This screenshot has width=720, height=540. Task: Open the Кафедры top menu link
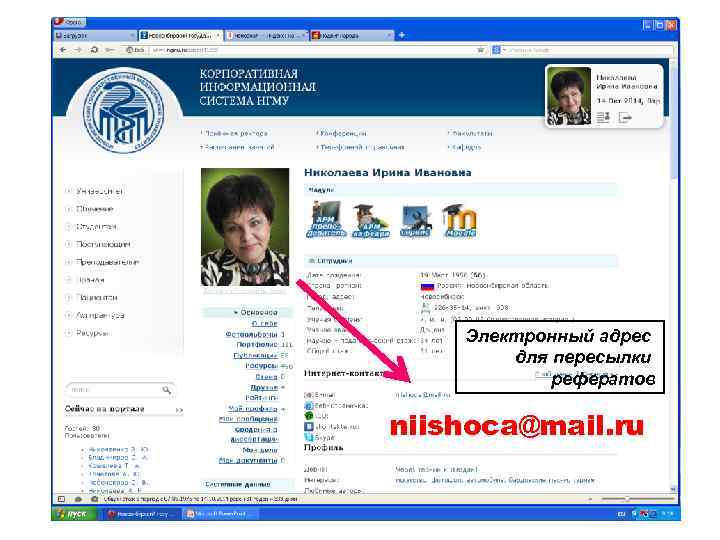pyautogui.click(x=465, y=147)
